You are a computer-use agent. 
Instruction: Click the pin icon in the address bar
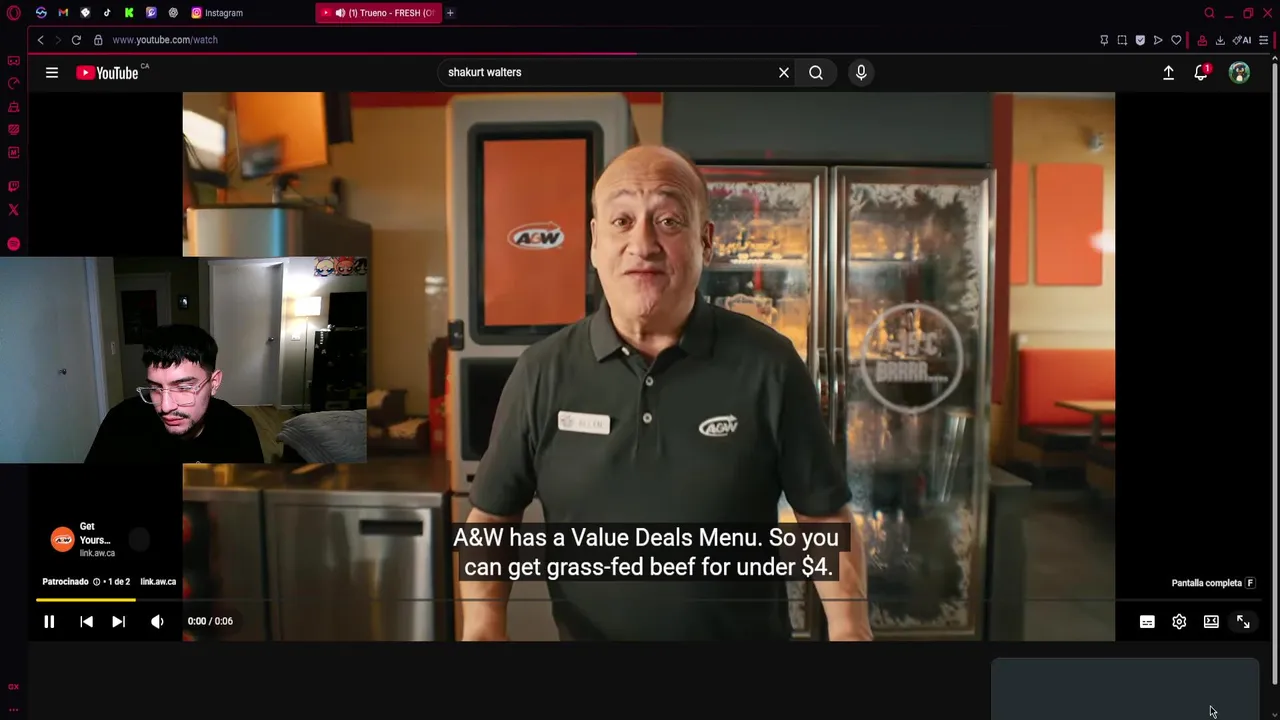1104,40
